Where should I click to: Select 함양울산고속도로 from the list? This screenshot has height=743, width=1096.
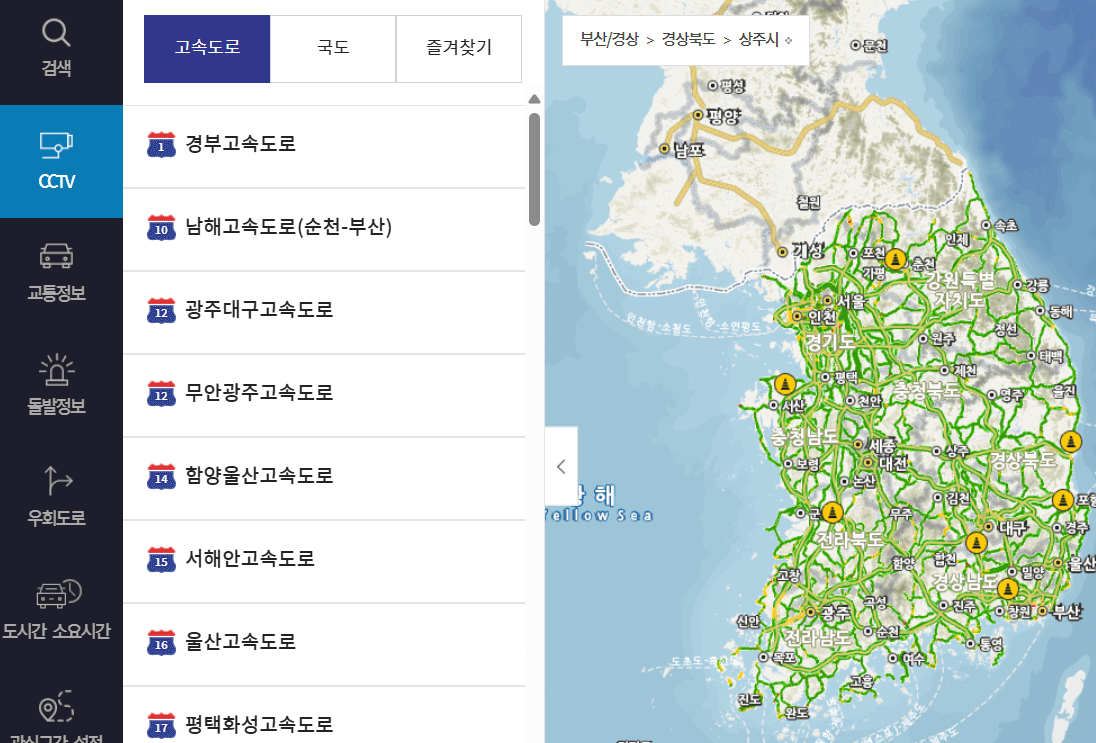(x=324, y=479)
